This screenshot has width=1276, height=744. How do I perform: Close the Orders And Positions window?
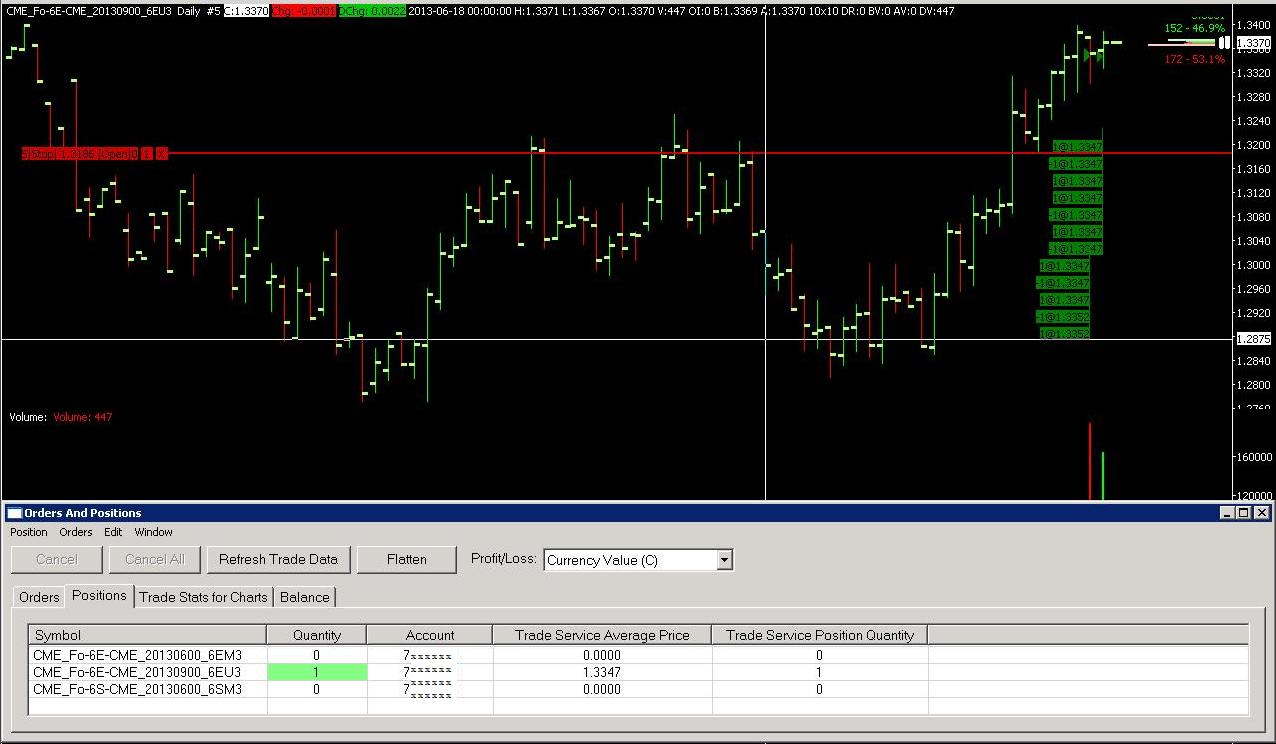[1262, 513]
